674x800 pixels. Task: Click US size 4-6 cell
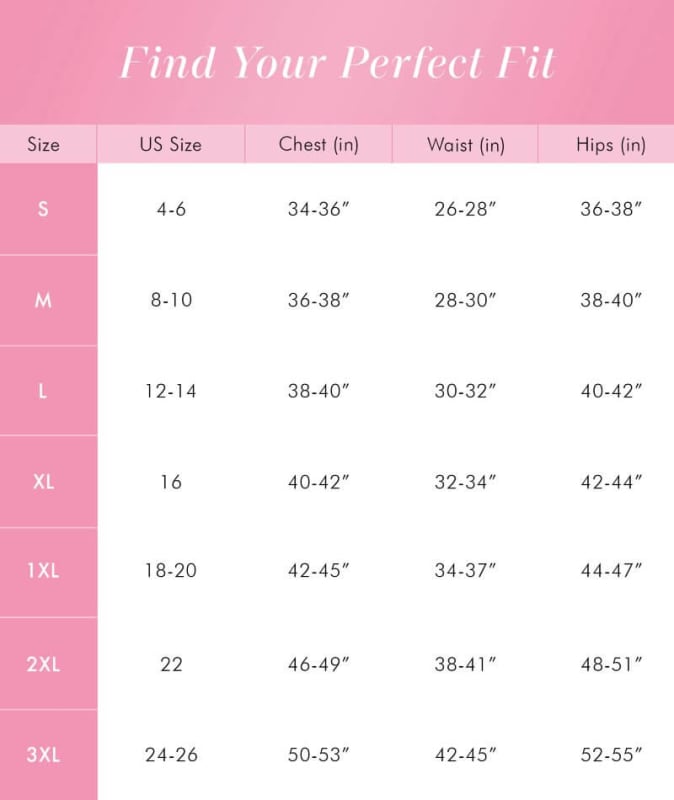(171, 209)
